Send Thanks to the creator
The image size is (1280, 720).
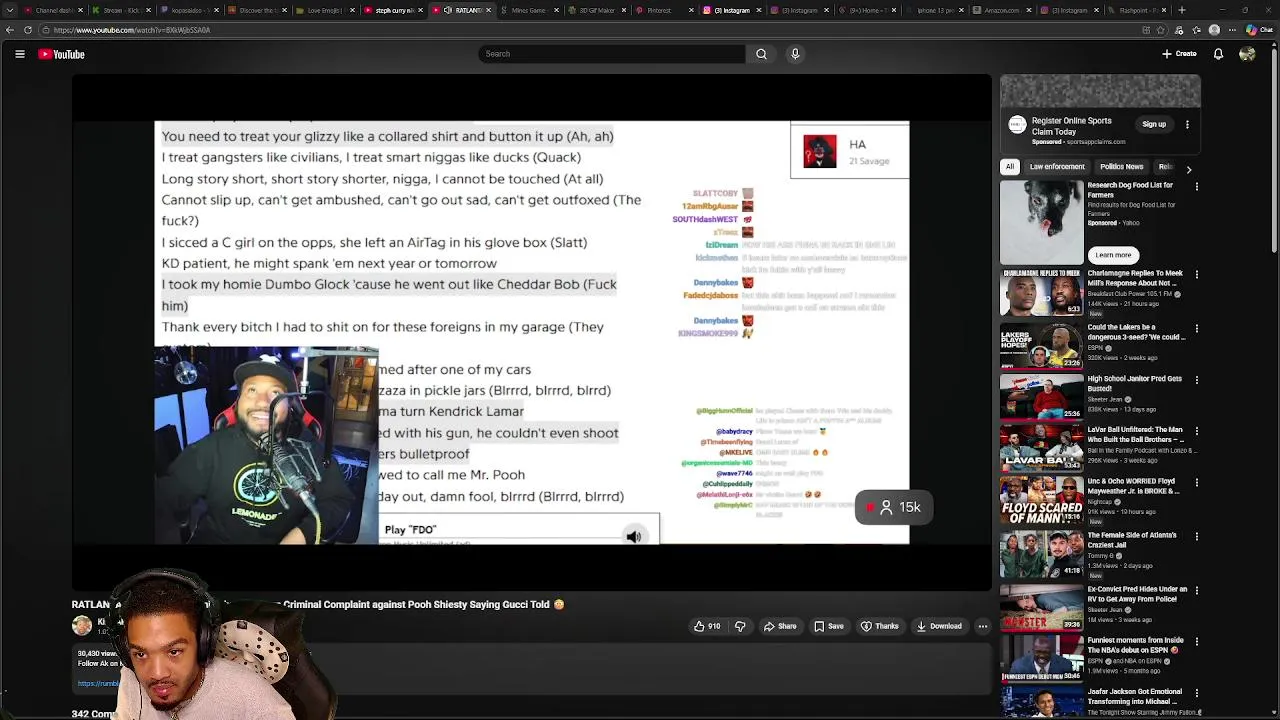click(880, 626)
